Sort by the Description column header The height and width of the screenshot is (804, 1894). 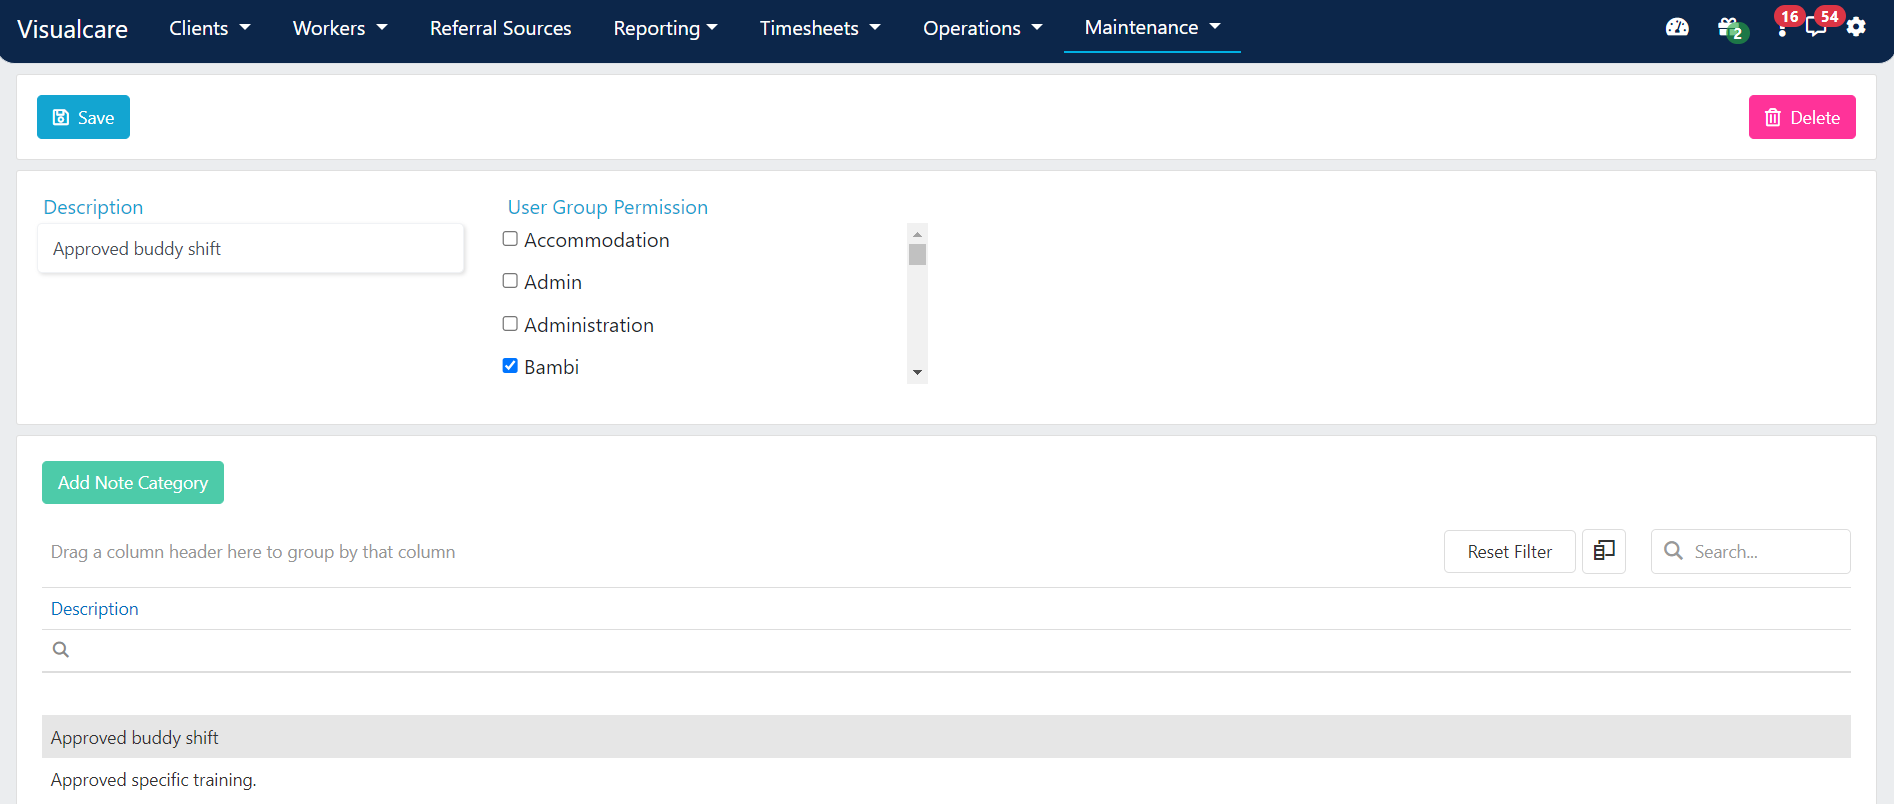(95, 609)
